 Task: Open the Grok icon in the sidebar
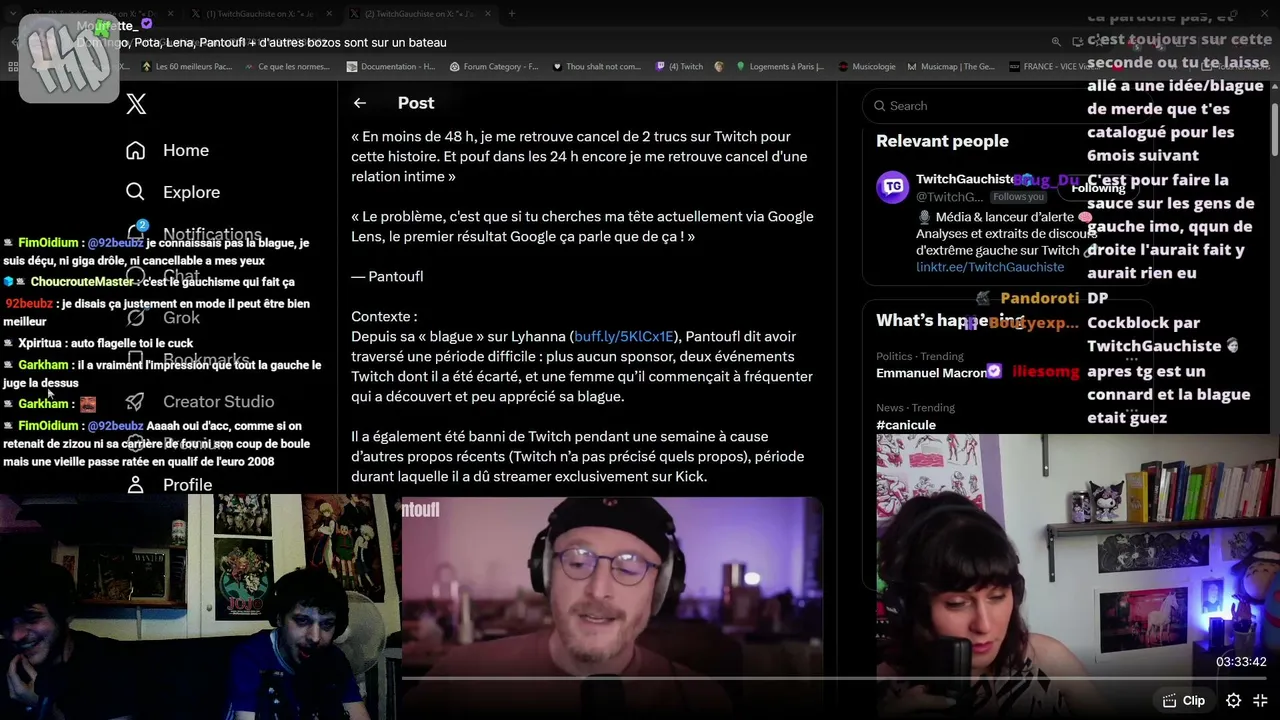pos(136,318)
